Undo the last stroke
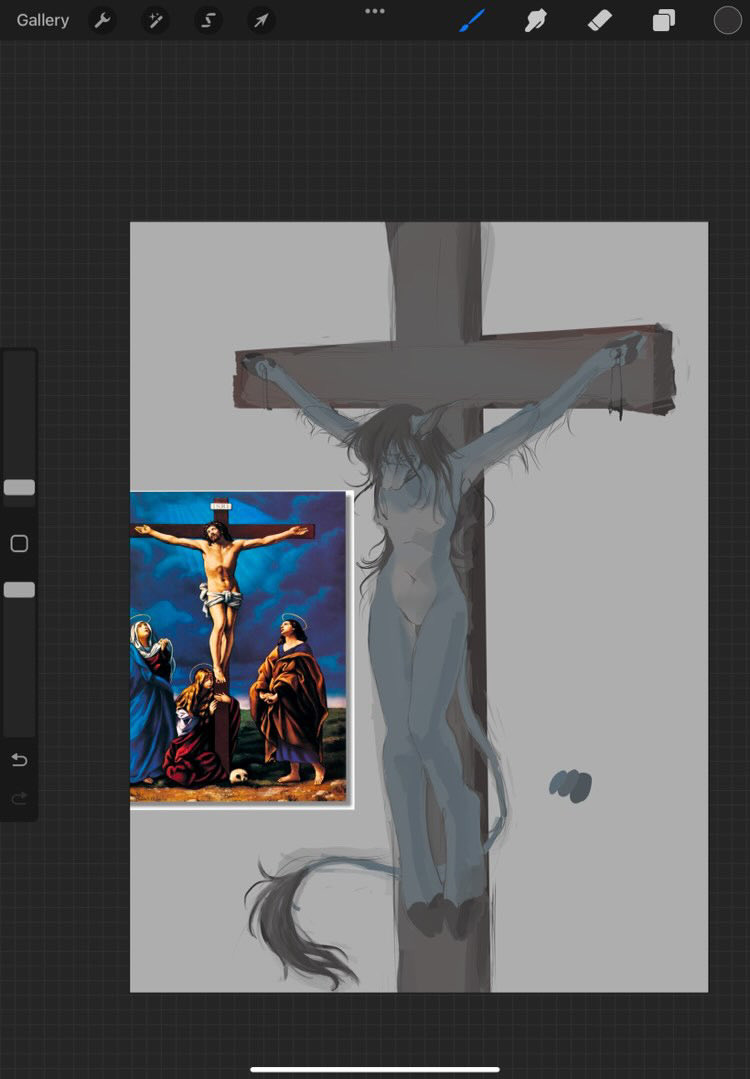 point(19,760)
